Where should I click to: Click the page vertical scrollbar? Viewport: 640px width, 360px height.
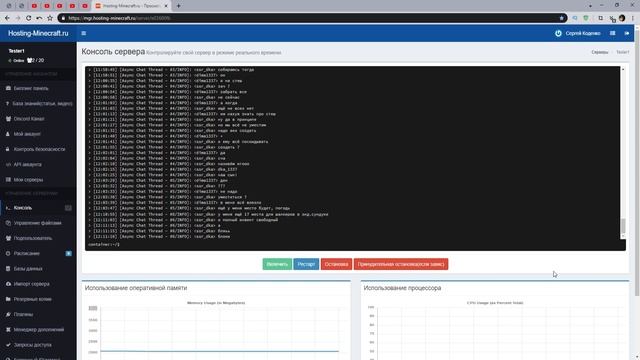coord(637,163)
